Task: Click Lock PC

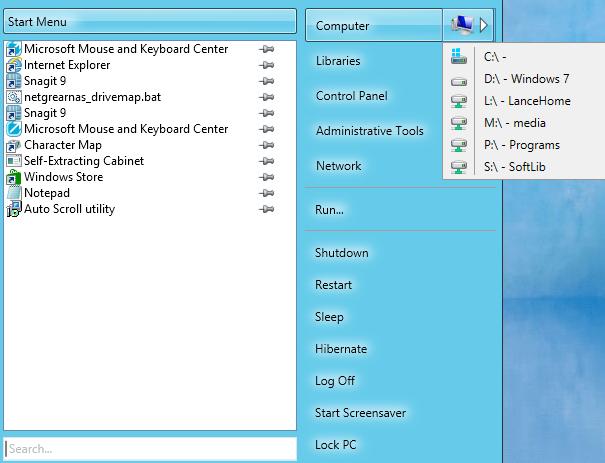Action: click(x=335, y=445)
